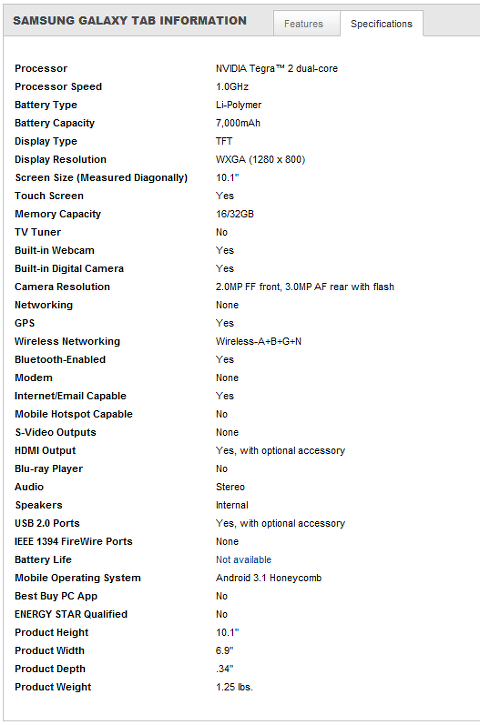Click the Speakers label
The height and width of the screenshot is (725, 480).
point(38,505)
